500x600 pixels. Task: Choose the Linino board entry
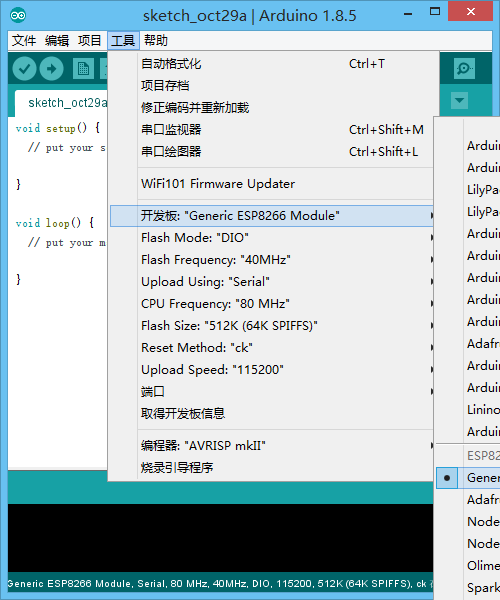click(468, 410)
